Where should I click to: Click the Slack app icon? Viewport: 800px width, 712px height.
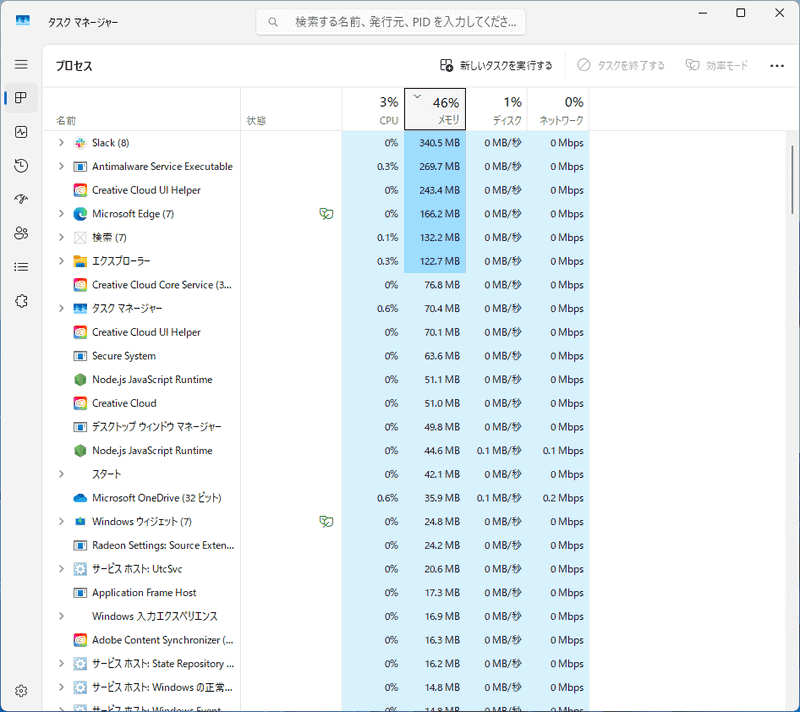(x=80, y=143)
